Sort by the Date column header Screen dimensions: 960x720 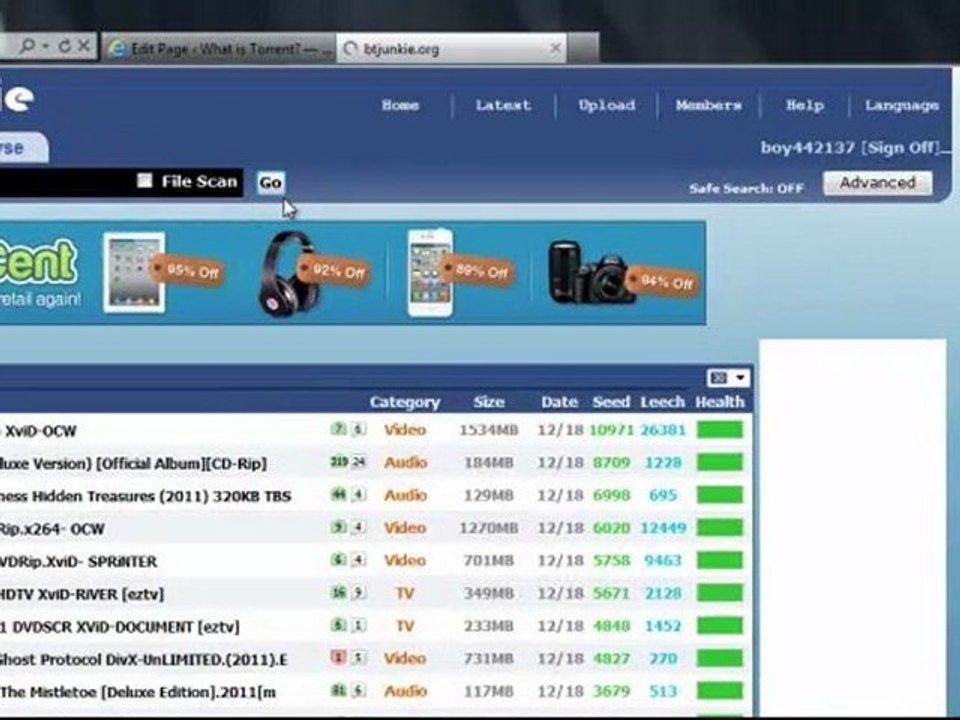pos(560,402)
